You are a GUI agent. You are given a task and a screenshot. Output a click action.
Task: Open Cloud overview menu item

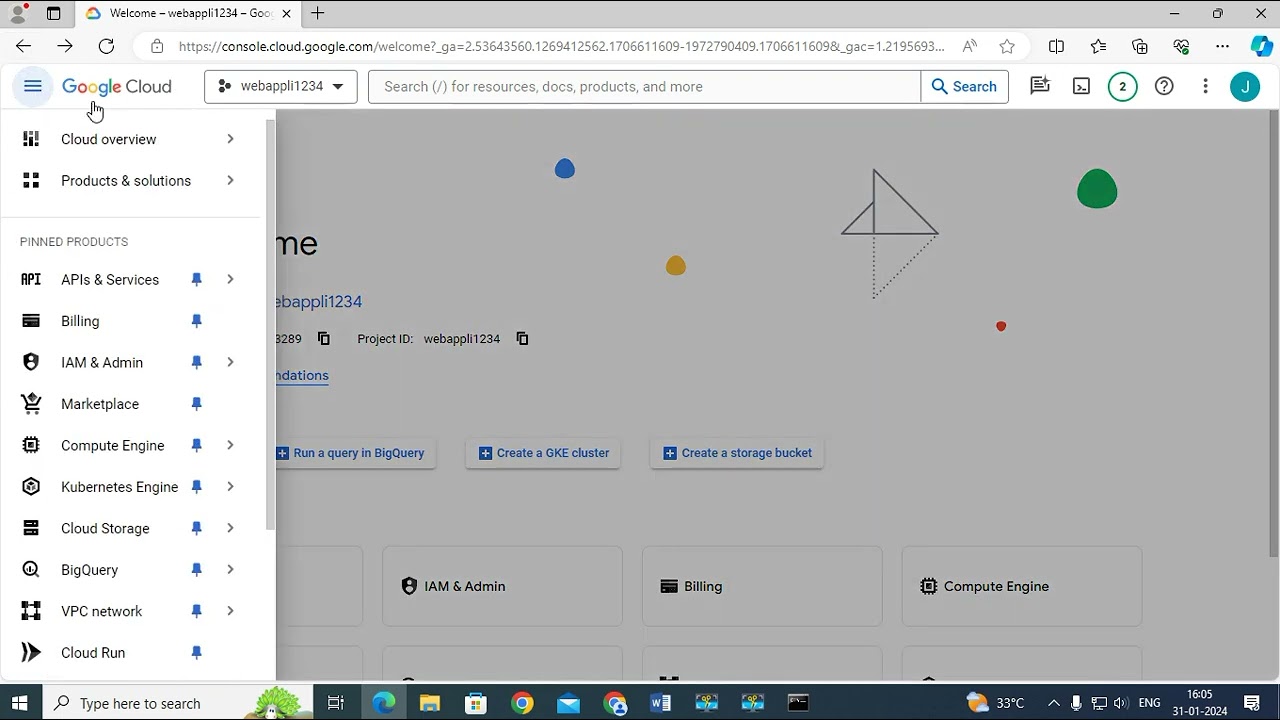pyautogui.click(x=132, y=139)
